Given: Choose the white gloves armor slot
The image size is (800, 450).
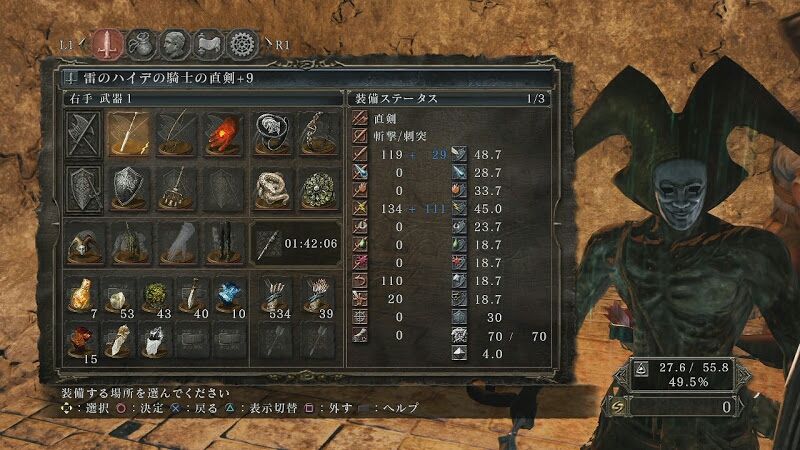Looking at the screenshot, I should 176,243.
